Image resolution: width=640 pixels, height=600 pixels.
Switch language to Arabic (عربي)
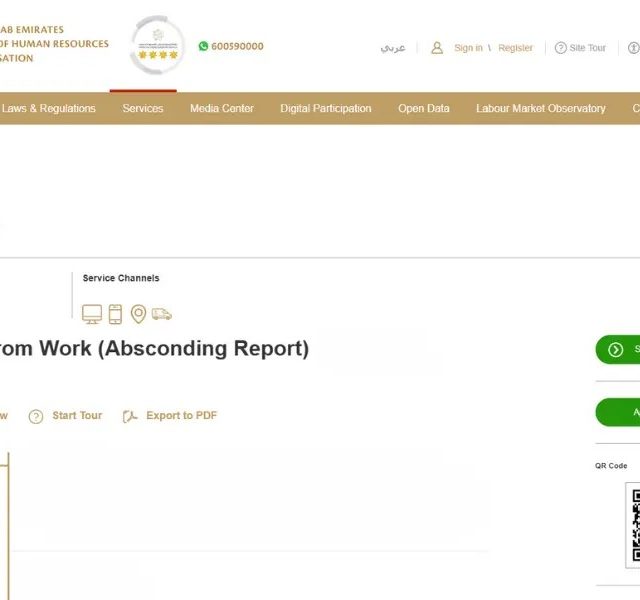coord(393,48)
